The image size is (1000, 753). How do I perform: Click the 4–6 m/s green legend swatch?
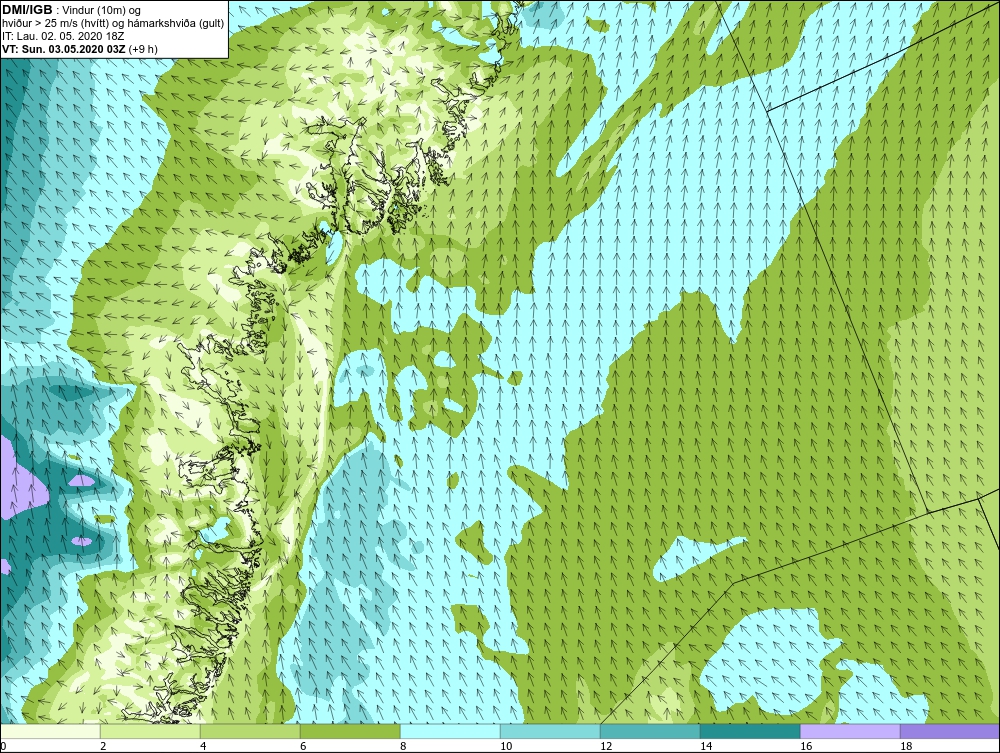click(250, 731)
